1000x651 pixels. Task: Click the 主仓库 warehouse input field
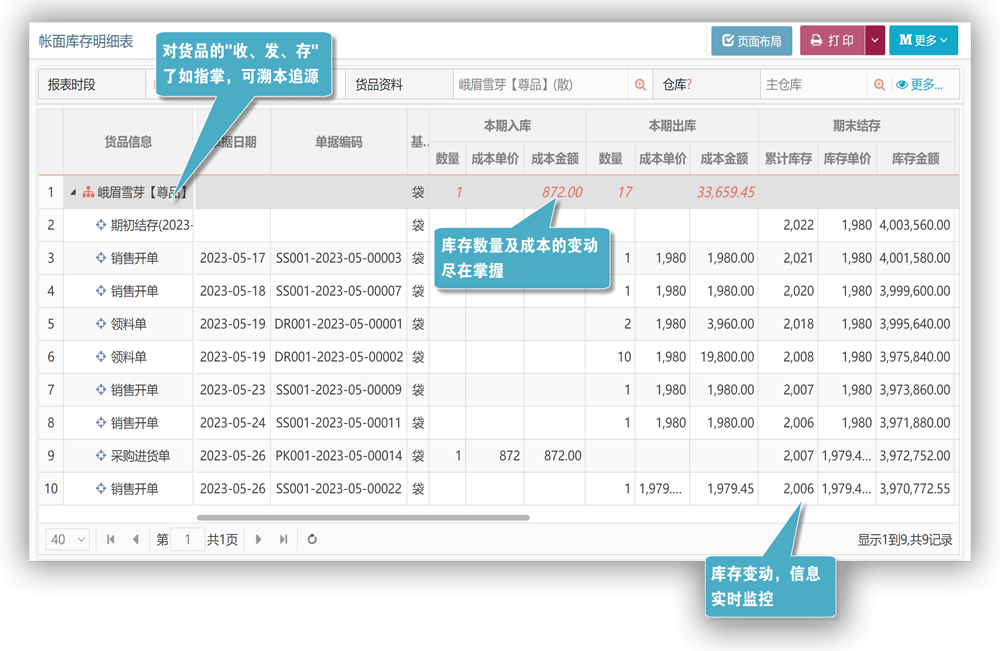(x=813, y=85)
